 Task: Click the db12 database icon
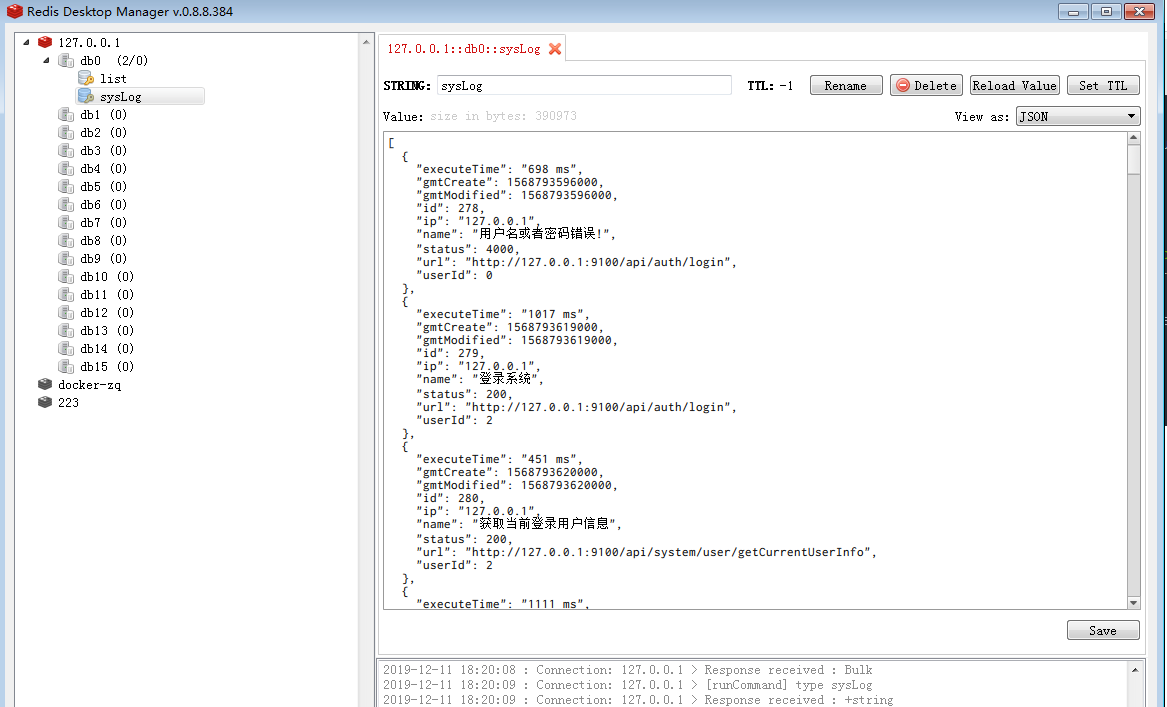[66, 313]
